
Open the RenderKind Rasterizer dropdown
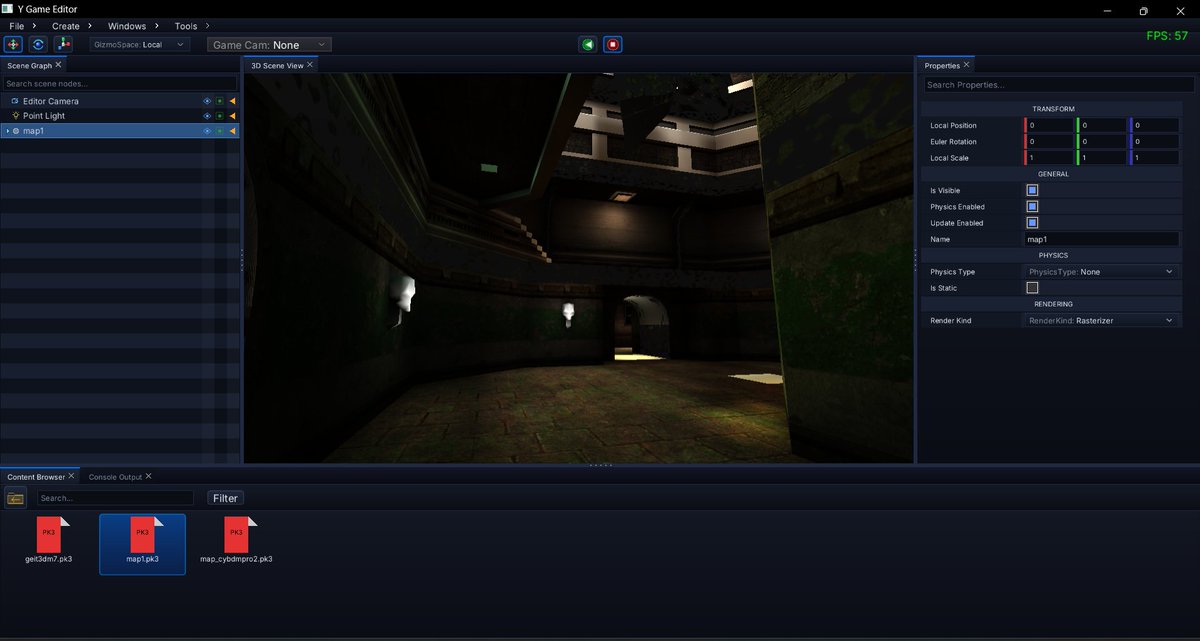pyautogui.click(x=1101, y=321)
